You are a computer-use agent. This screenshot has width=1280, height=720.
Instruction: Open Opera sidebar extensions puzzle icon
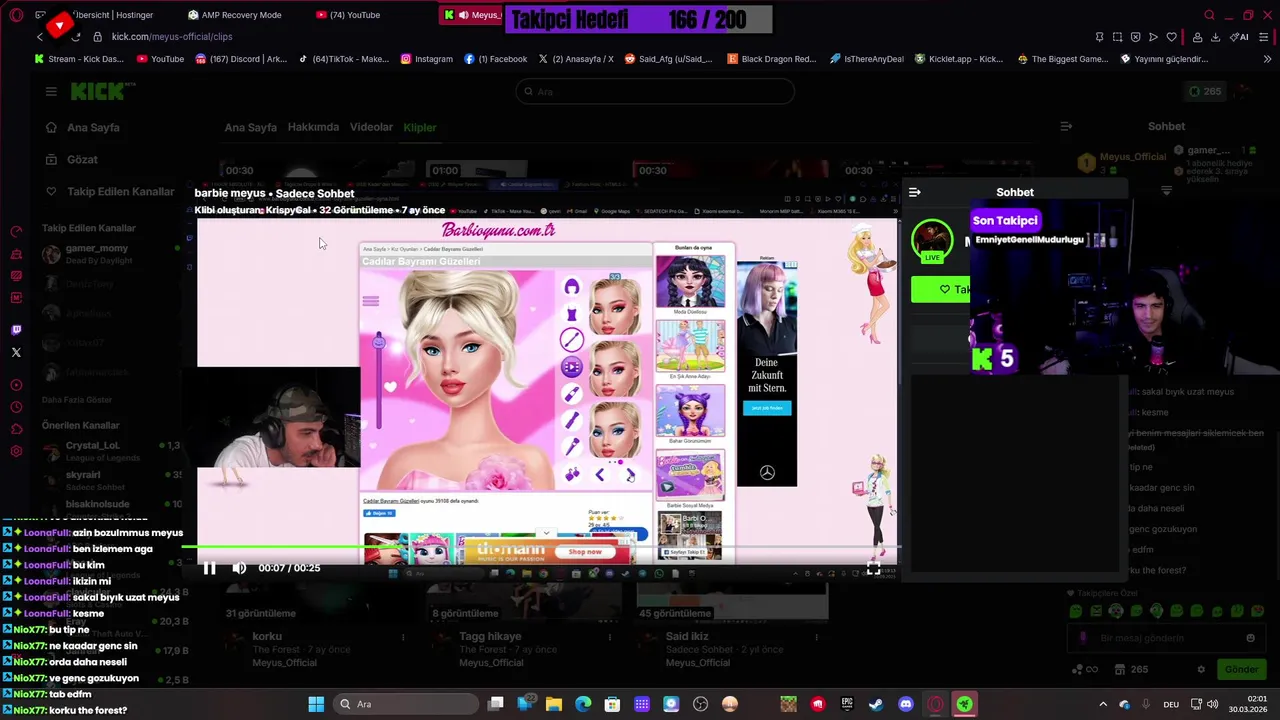(x=16, y=429)
